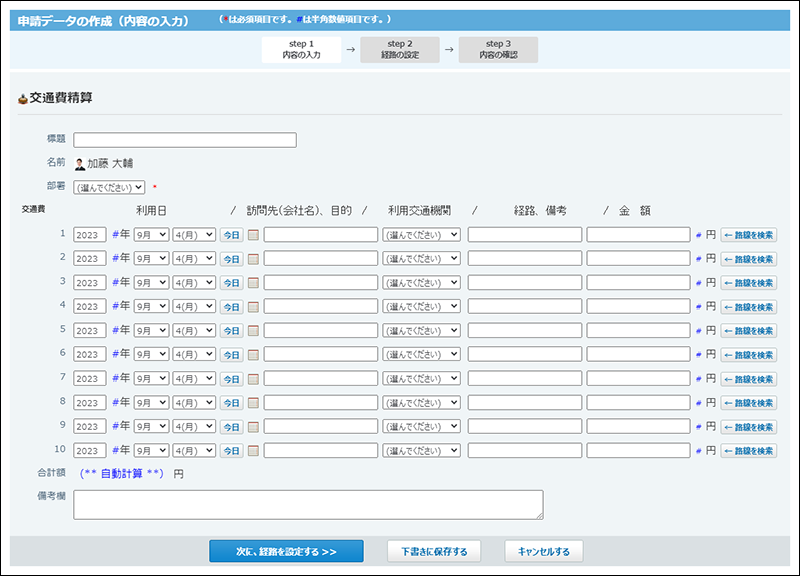The height and width of the screenshot is (576, 800).
Task: Click the 自動計算 total amount text
Action: (x=121, y=473)
